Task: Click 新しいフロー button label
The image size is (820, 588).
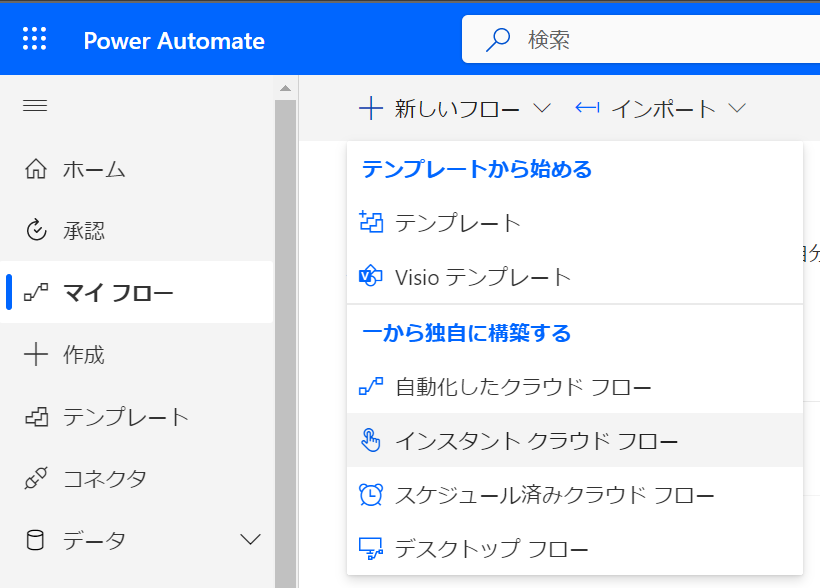Action: (x=457, y=109)
